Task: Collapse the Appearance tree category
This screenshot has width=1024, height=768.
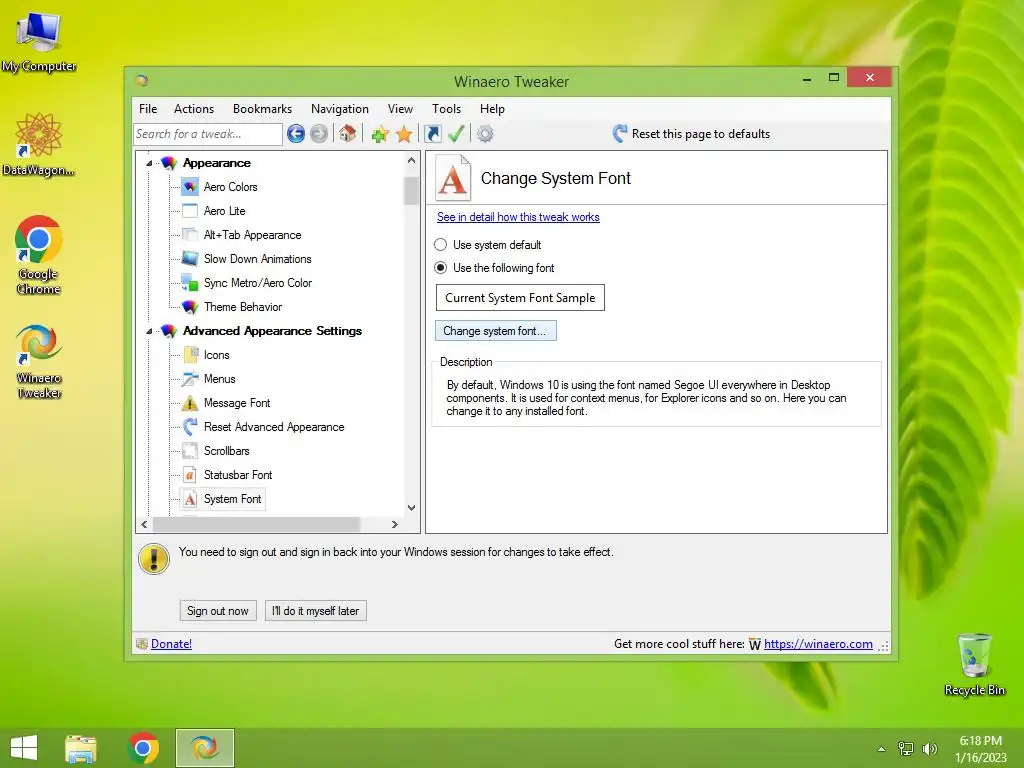Action: pos(150,163)
